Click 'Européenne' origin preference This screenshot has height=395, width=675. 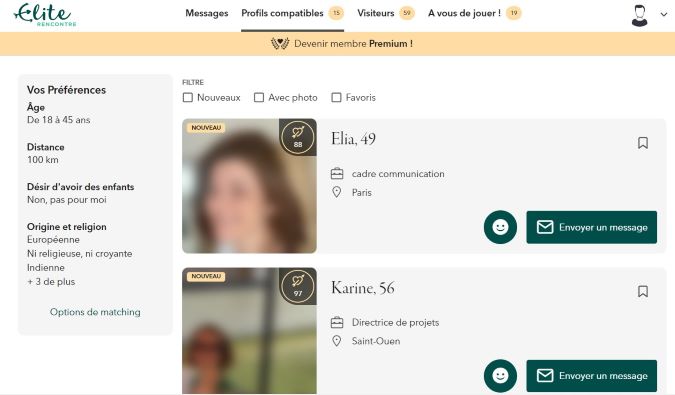click(53, 240)
